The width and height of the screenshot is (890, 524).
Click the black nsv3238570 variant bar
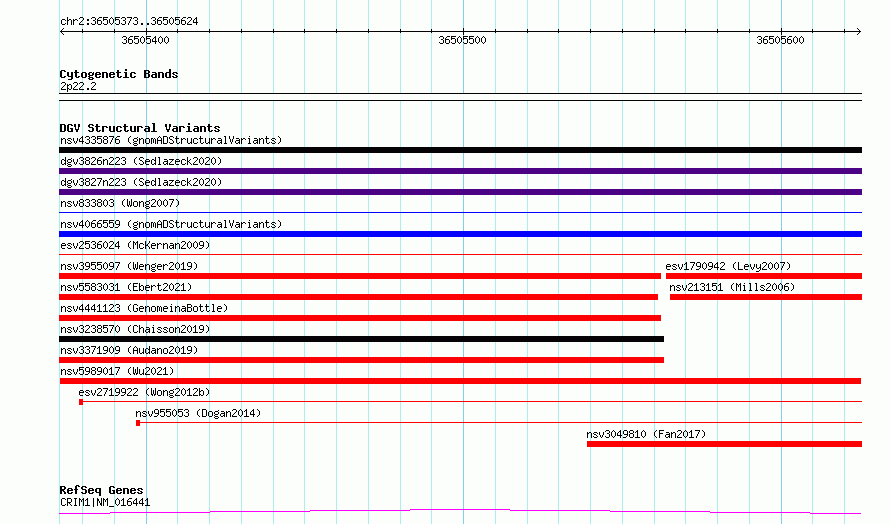362,339
